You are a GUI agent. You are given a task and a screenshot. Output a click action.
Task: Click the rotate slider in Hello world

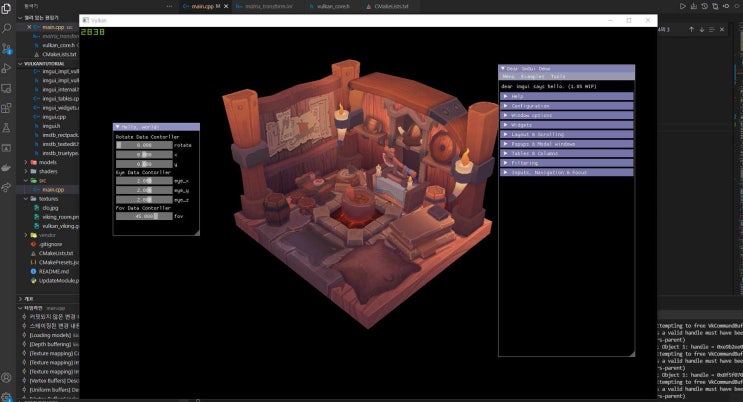[x=144, y=145]
